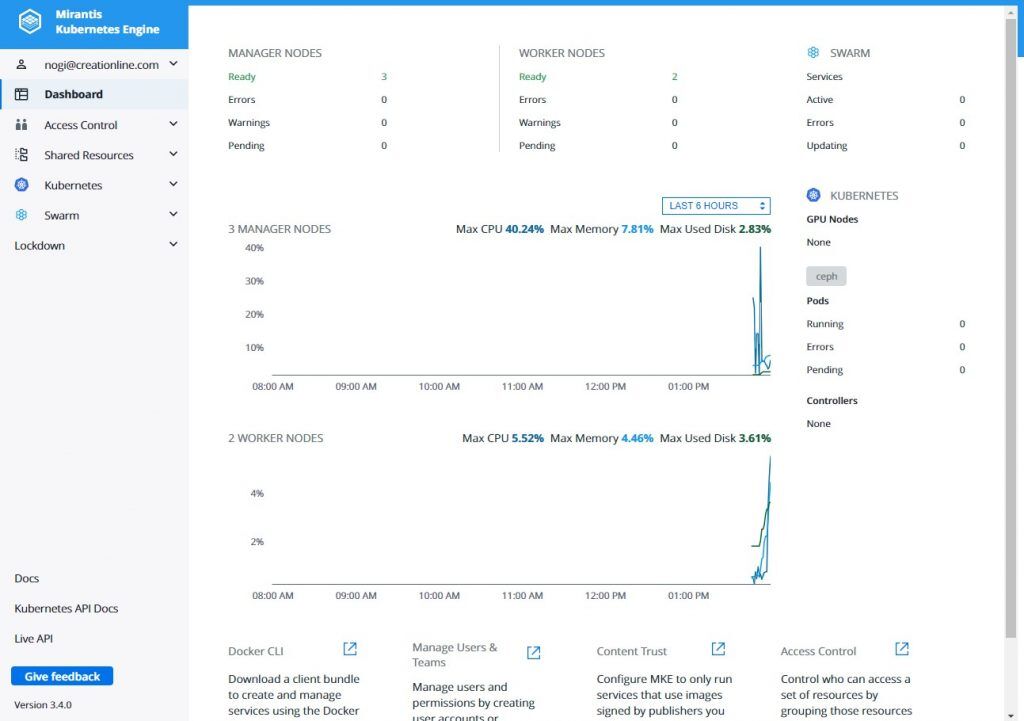Screen dimensions: 1024x721
Task: Open the Live API link
Action: point(33,638)
